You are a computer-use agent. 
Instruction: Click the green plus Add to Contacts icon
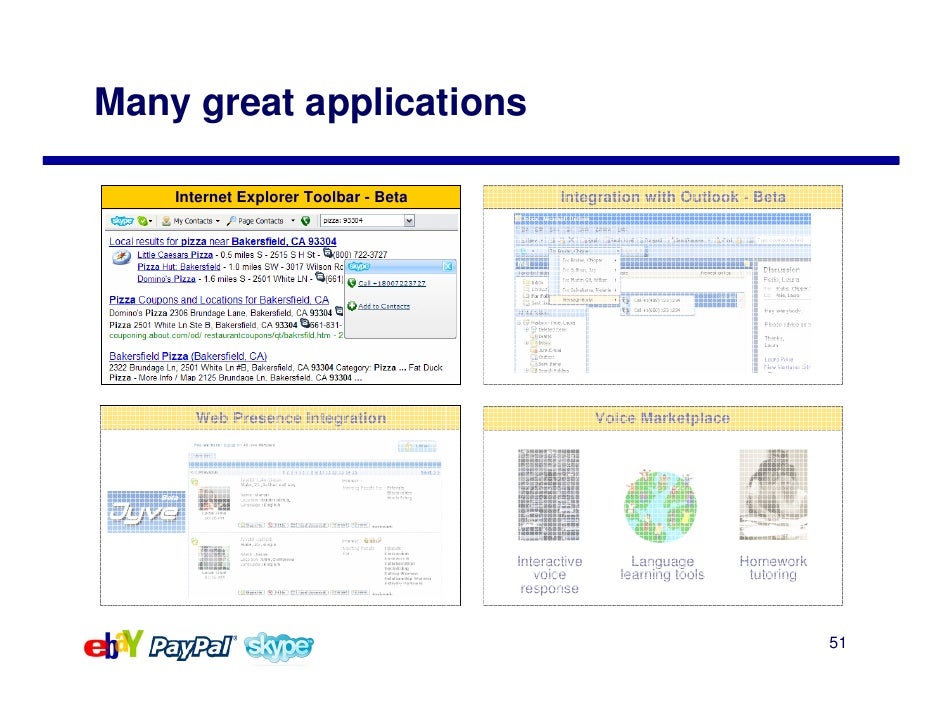pyautogui.click(x=352, y=306)
